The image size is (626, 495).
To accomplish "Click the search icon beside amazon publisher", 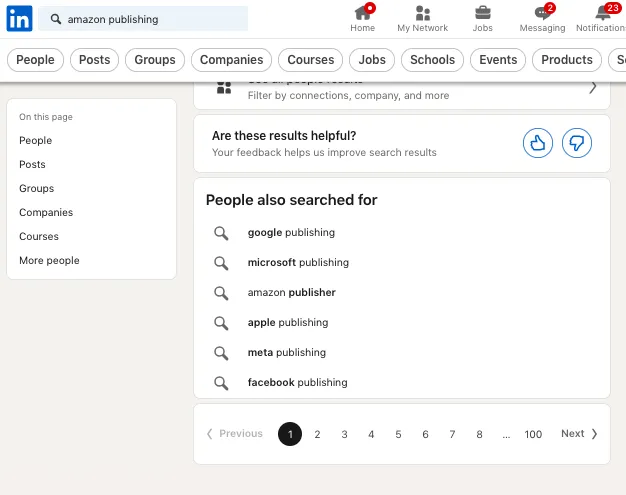I will [221, 293].
